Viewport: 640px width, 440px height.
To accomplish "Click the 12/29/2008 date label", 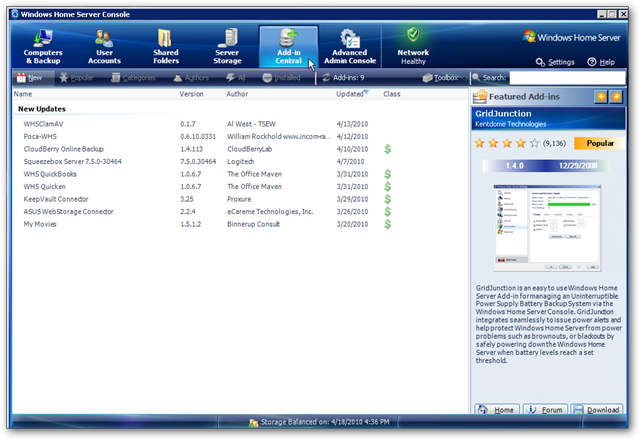I will [x=578, y=166].
